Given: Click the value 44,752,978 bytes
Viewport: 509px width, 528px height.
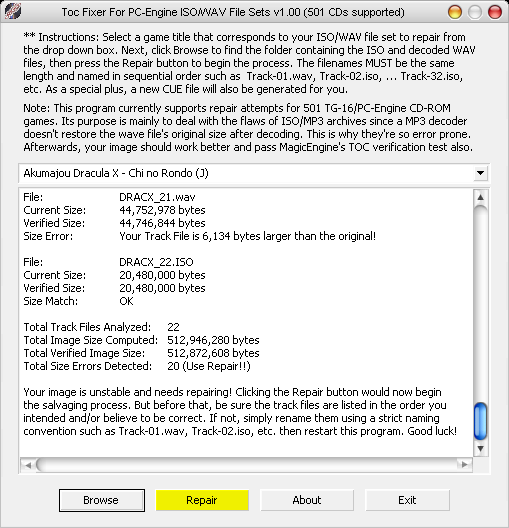Looking at the screenshot, I should pyautogui.click(x=162, y=210).
